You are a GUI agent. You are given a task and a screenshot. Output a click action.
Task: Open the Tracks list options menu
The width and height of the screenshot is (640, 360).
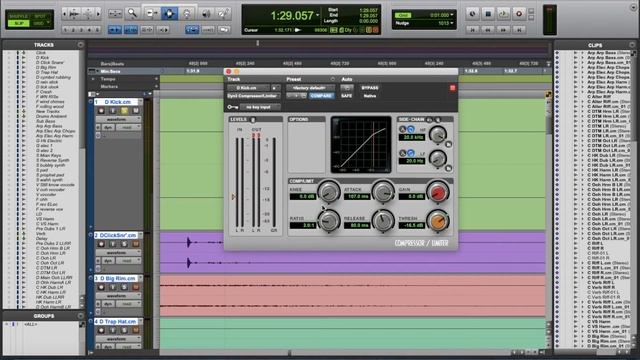[80, 45]
